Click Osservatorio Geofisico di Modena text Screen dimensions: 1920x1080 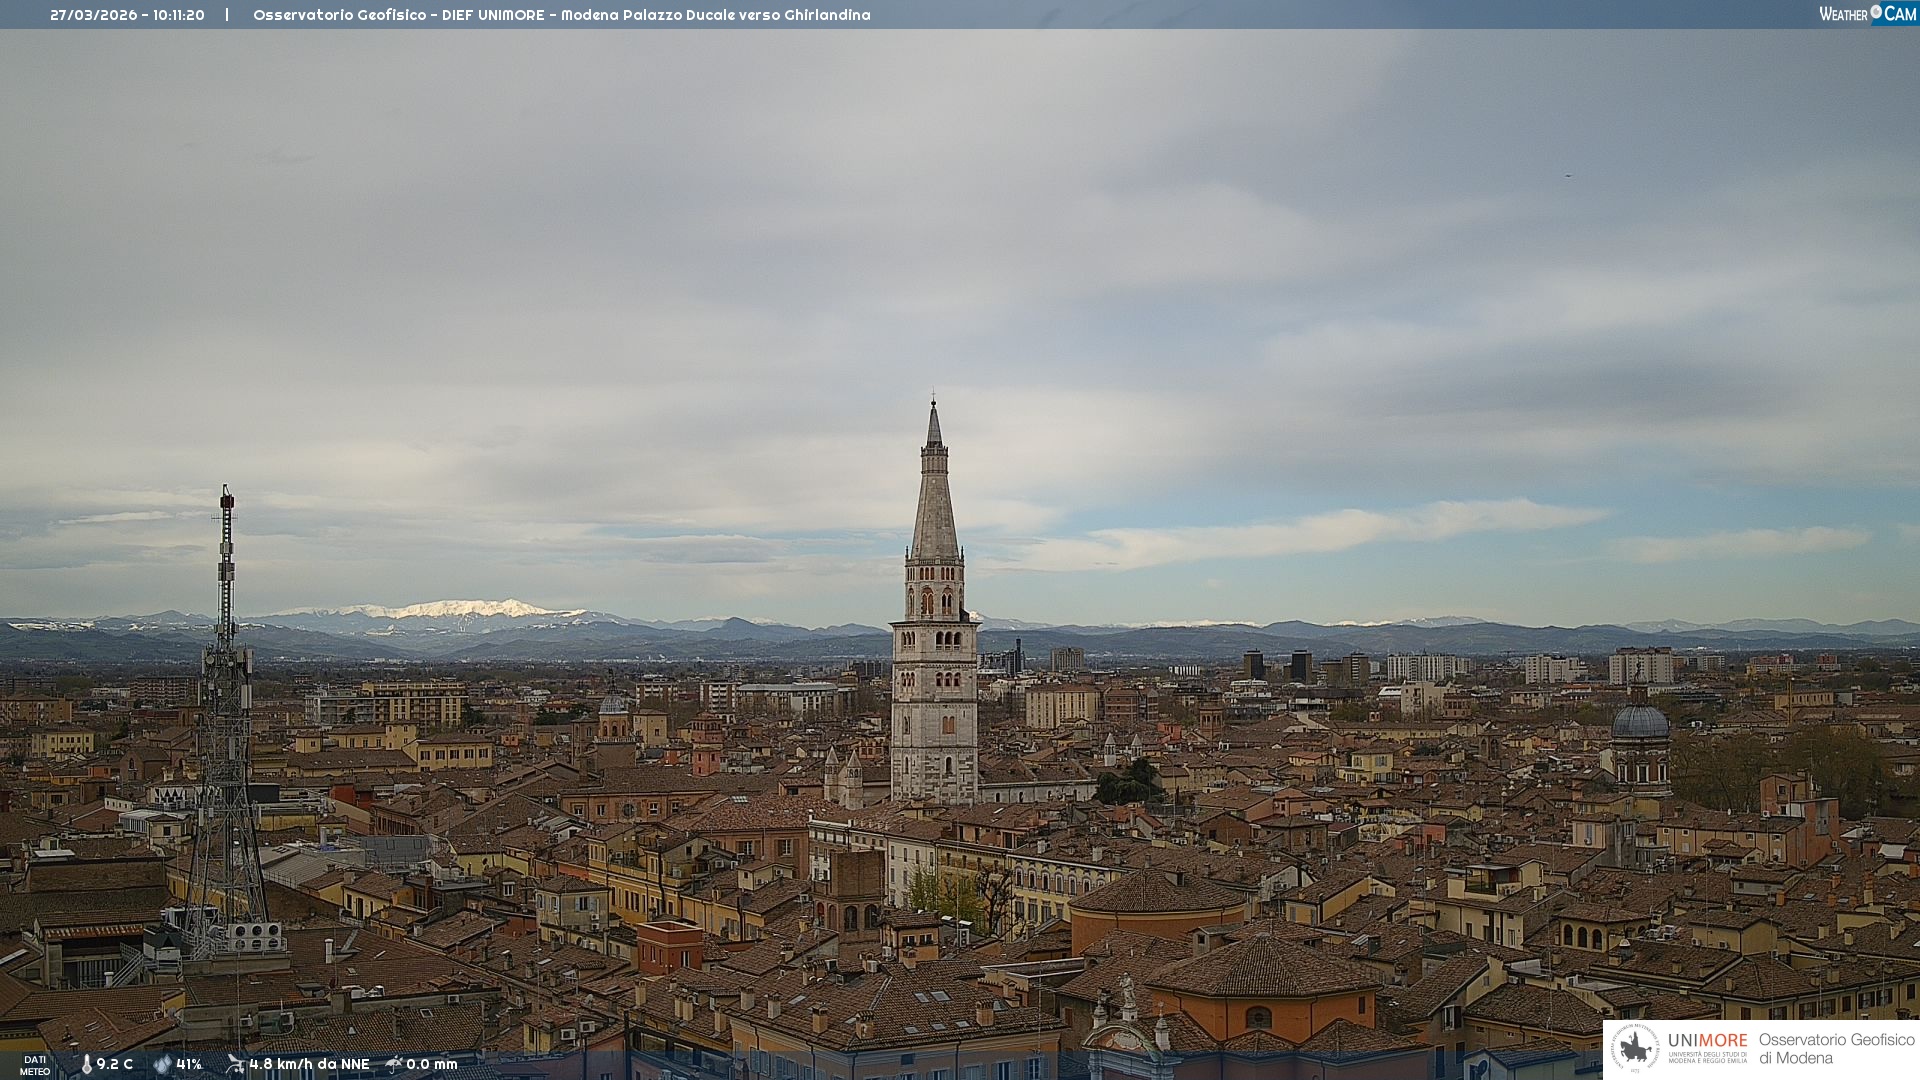(1836, 1048)
